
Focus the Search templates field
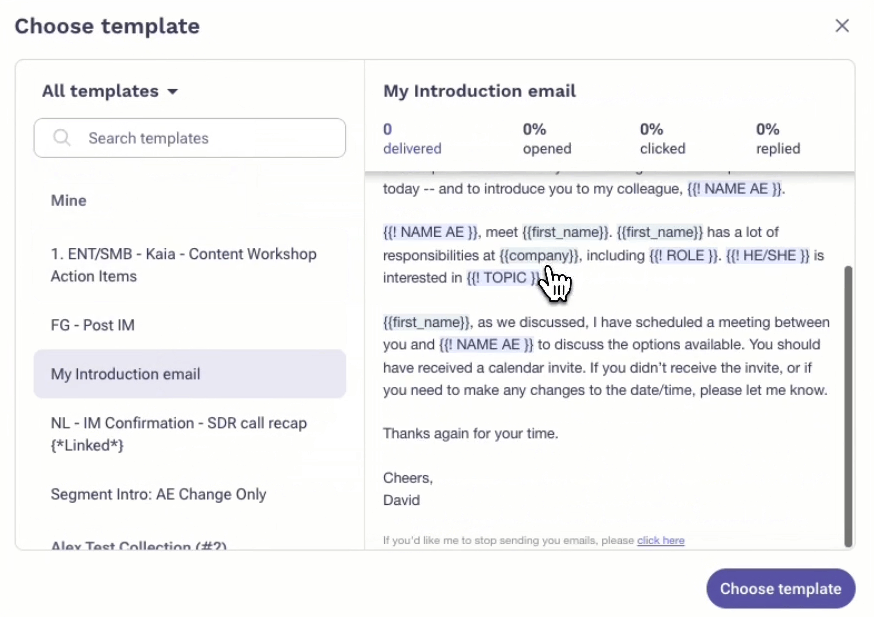[190, 138]
